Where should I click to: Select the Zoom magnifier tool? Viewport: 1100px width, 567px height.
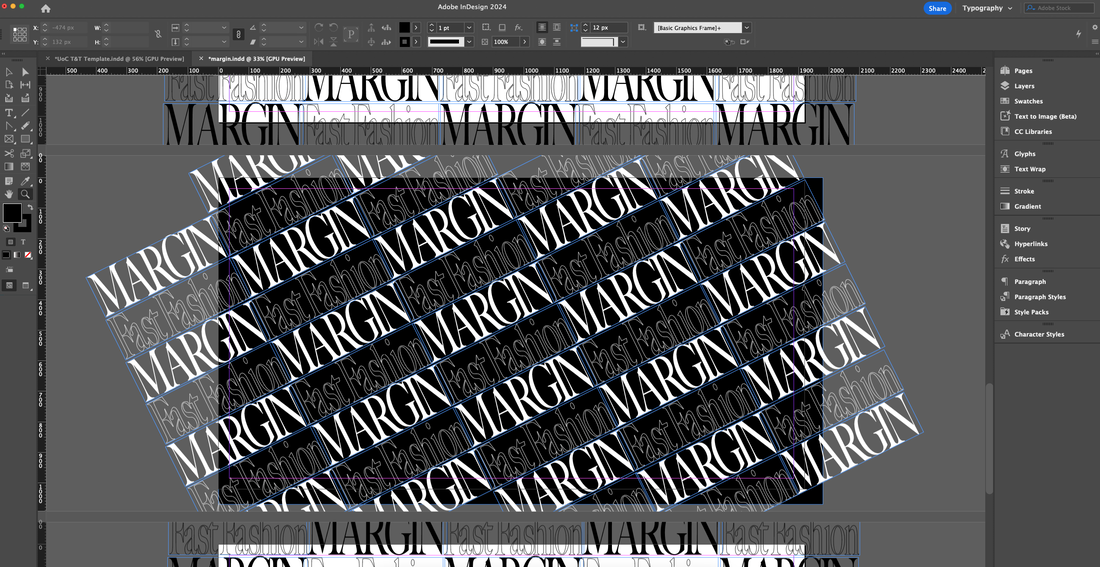(x=25, y=194)
